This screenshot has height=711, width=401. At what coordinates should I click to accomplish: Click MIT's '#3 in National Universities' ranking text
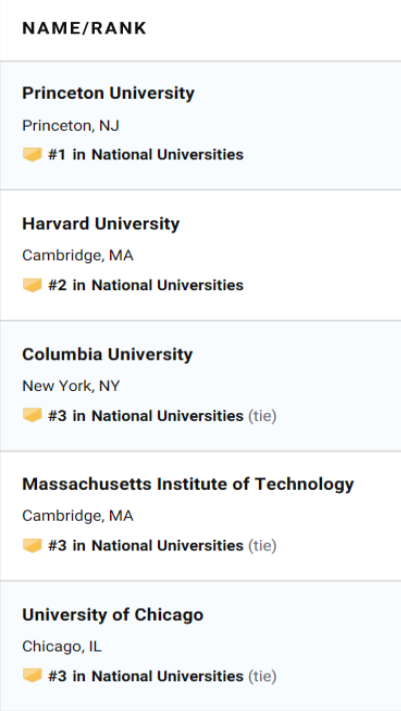146,545
